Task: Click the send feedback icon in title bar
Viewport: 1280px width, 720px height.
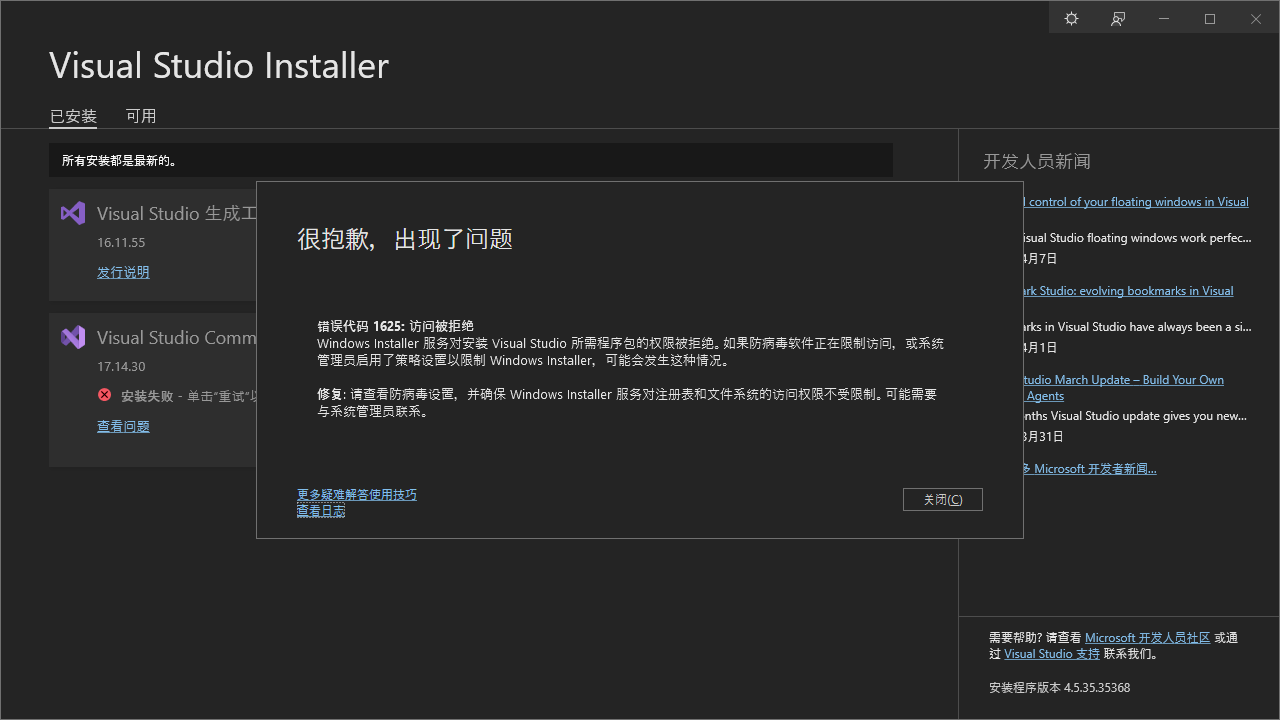Action: [x=1118, y=19]
